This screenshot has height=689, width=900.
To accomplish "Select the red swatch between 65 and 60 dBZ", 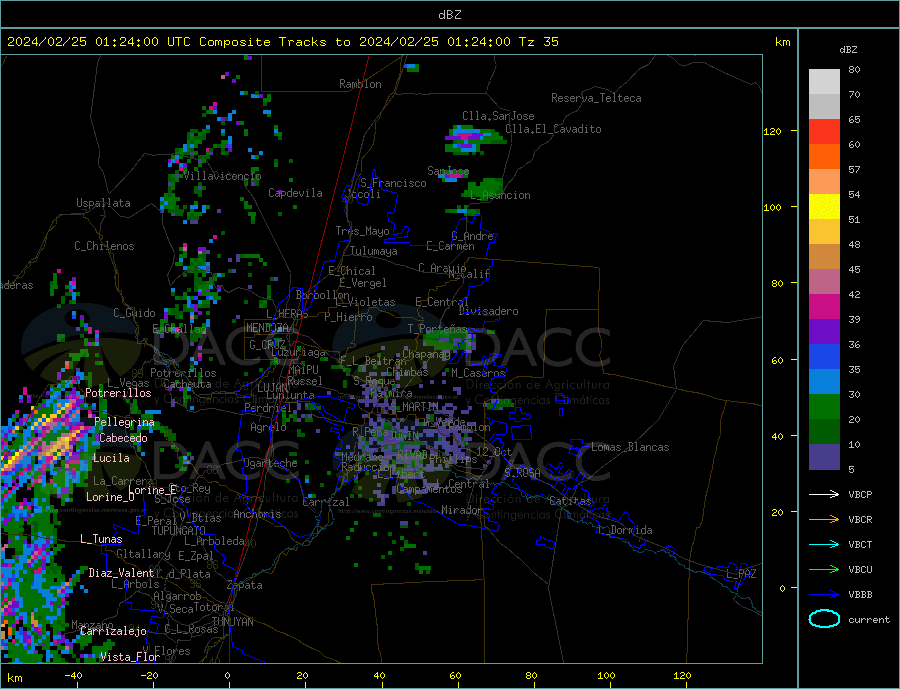I will coord(824,131).
